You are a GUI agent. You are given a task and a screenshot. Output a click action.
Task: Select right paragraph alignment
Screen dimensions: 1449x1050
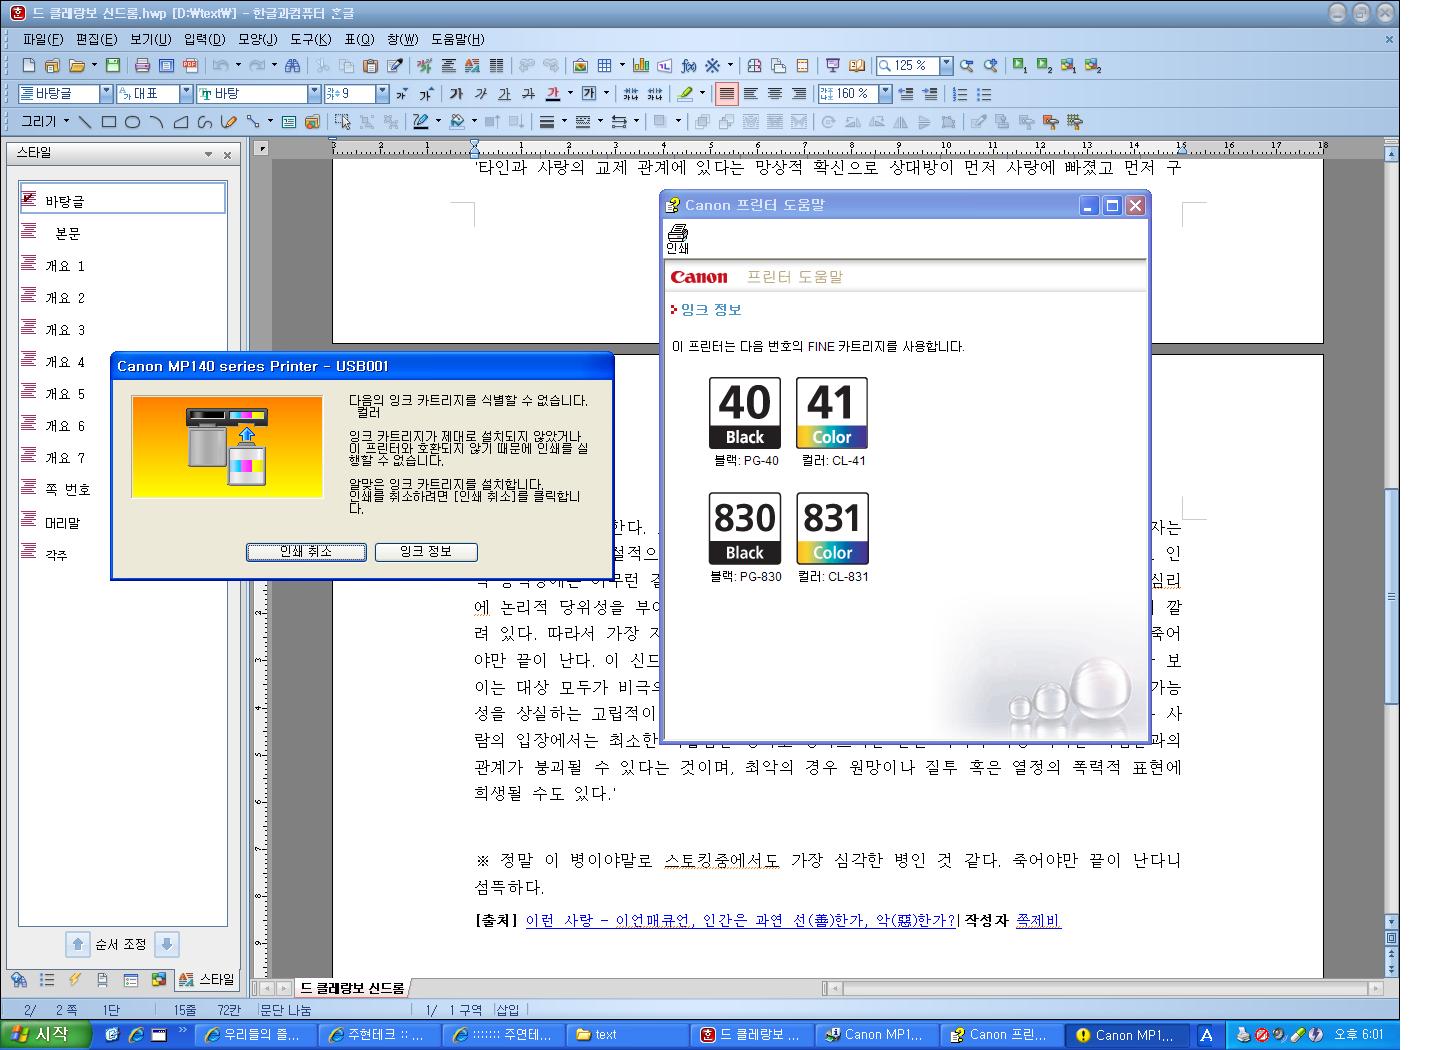point(799,94)
